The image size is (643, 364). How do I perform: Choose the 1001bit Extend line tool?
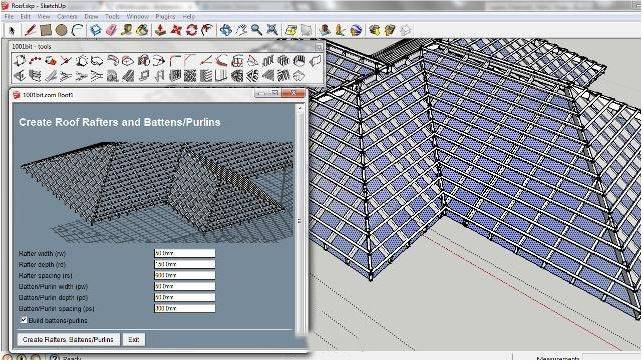[x=206, y=61]
